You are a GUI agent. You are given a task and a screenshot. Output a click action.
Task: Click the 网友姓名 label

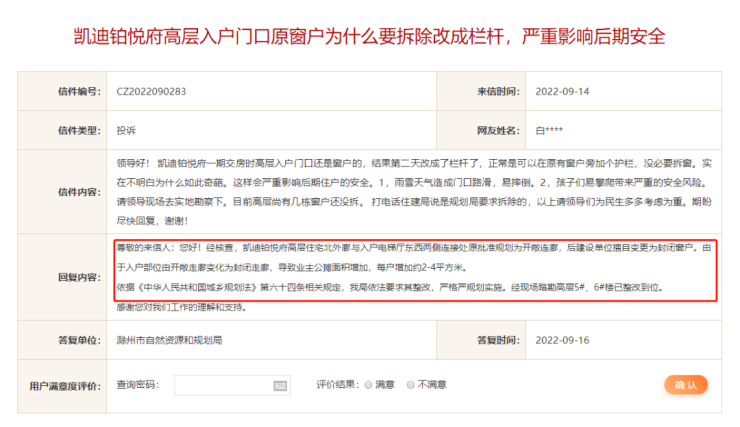498,131
